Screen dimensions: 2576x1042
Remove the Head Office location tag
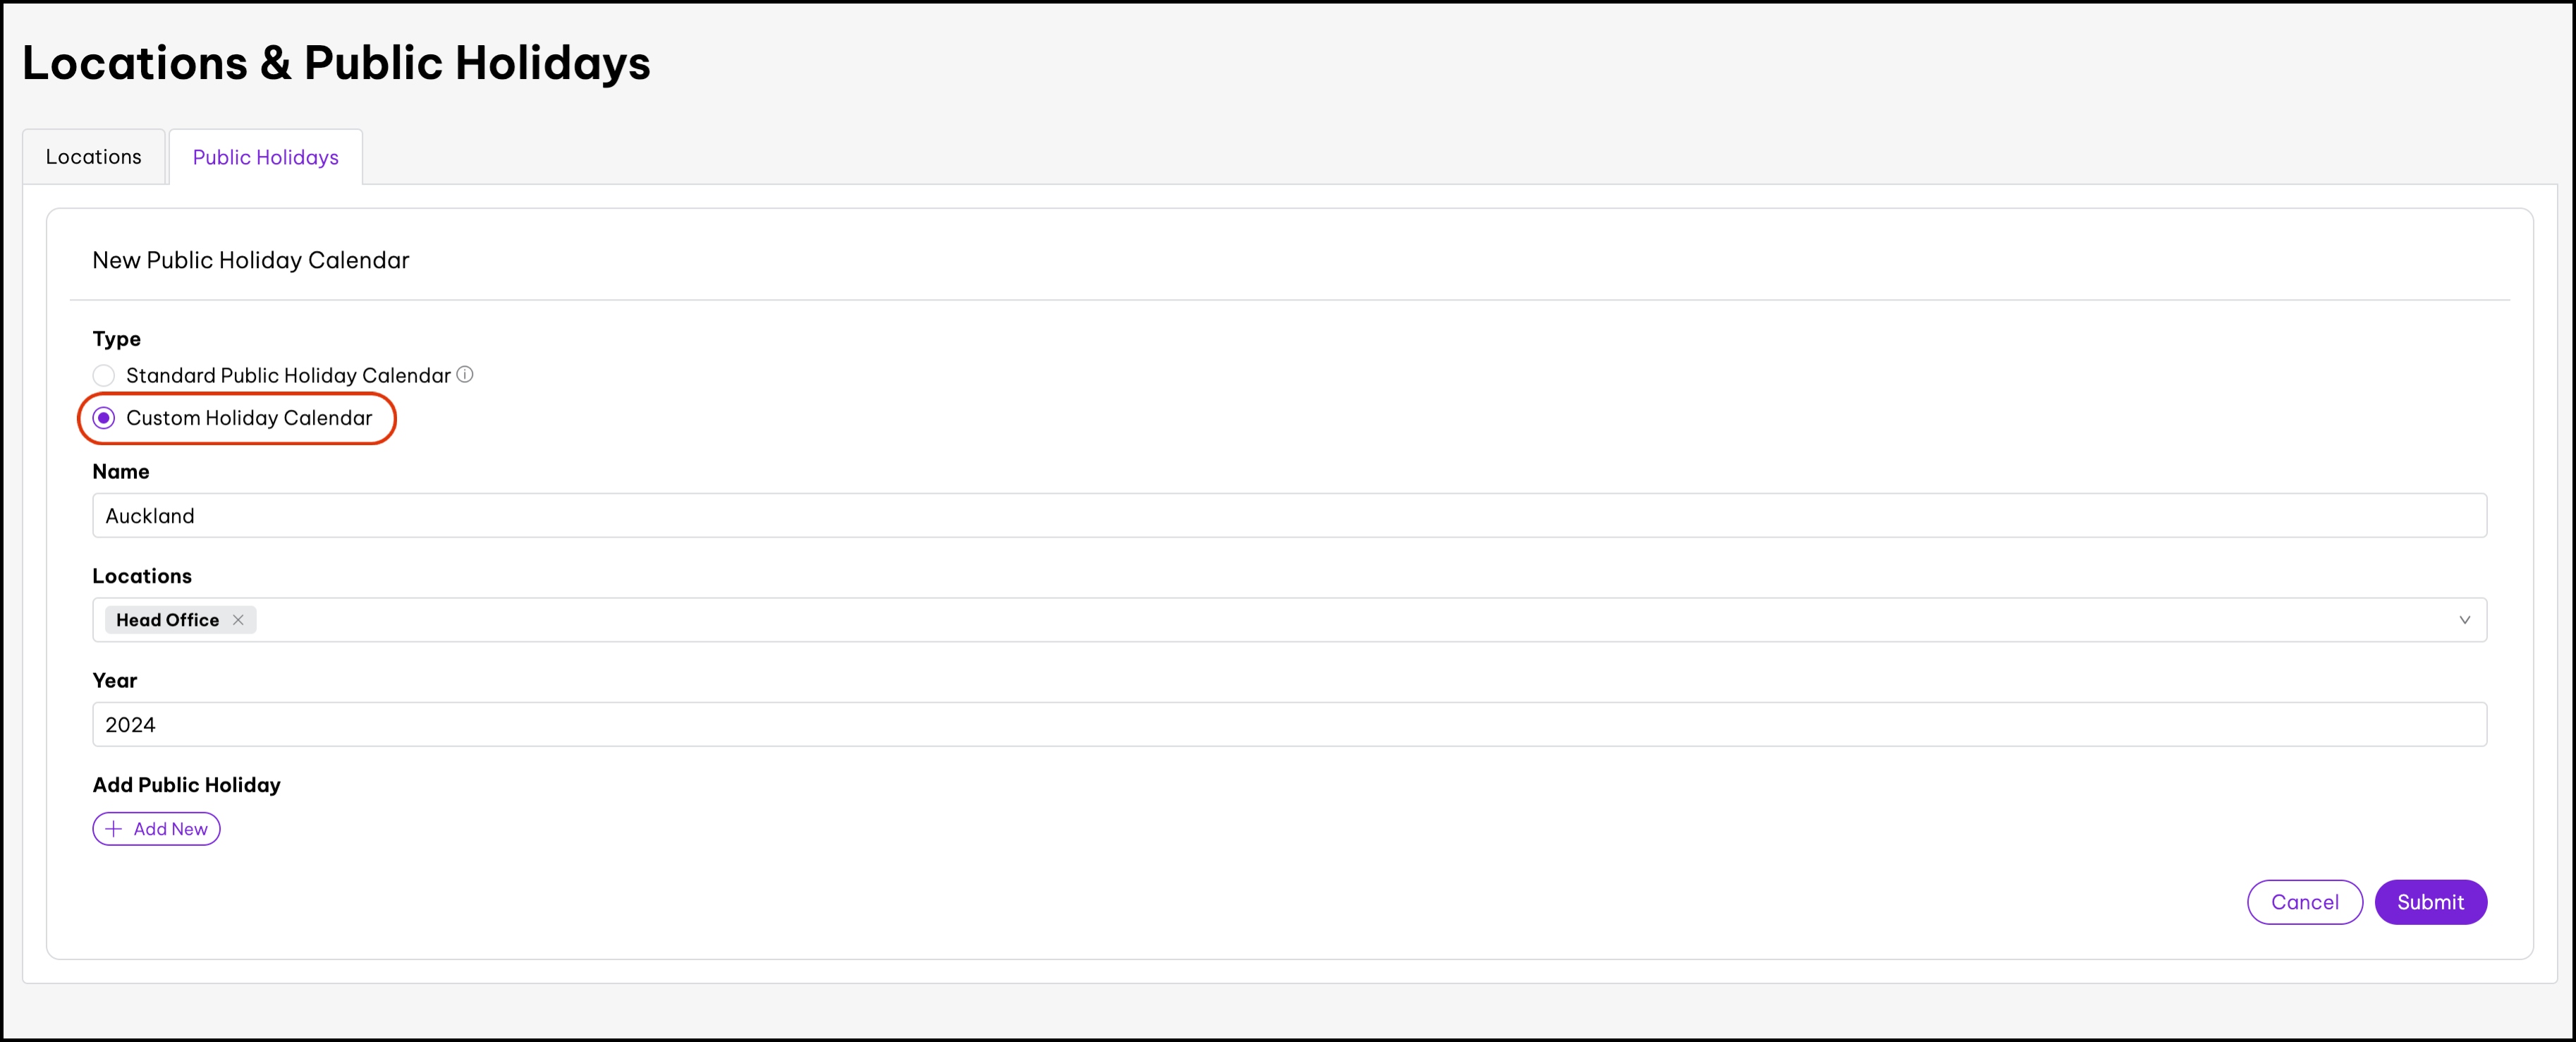(238, 620)
